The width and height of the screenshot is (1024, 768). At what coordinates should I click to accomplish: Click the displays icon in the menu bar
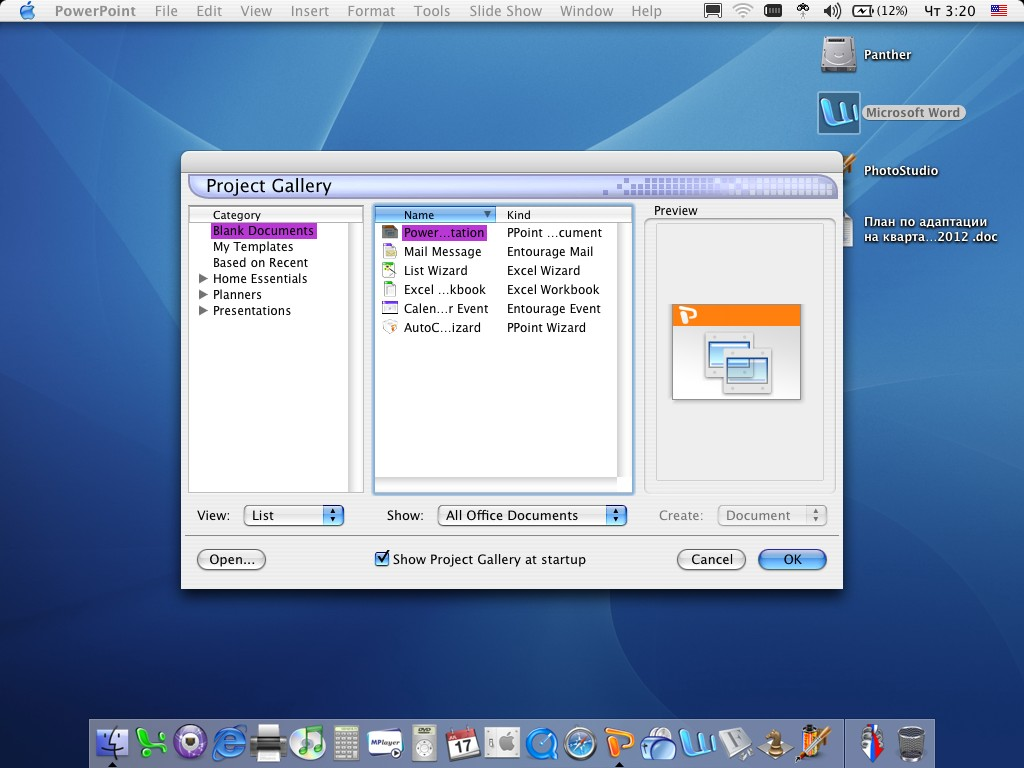click(x=712, y=10)
